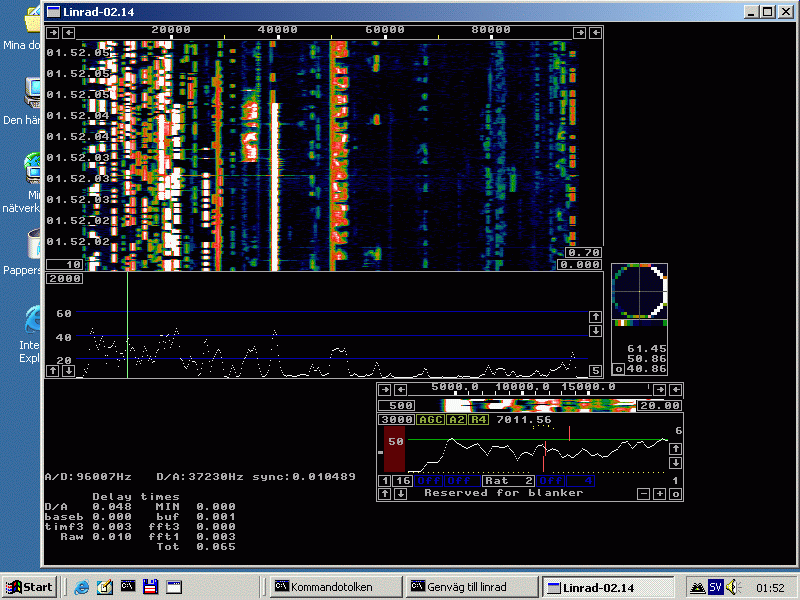The image size is (800, 600).
Task: Click the 'Reserved for blanker' text
Action: coord(504,493)
